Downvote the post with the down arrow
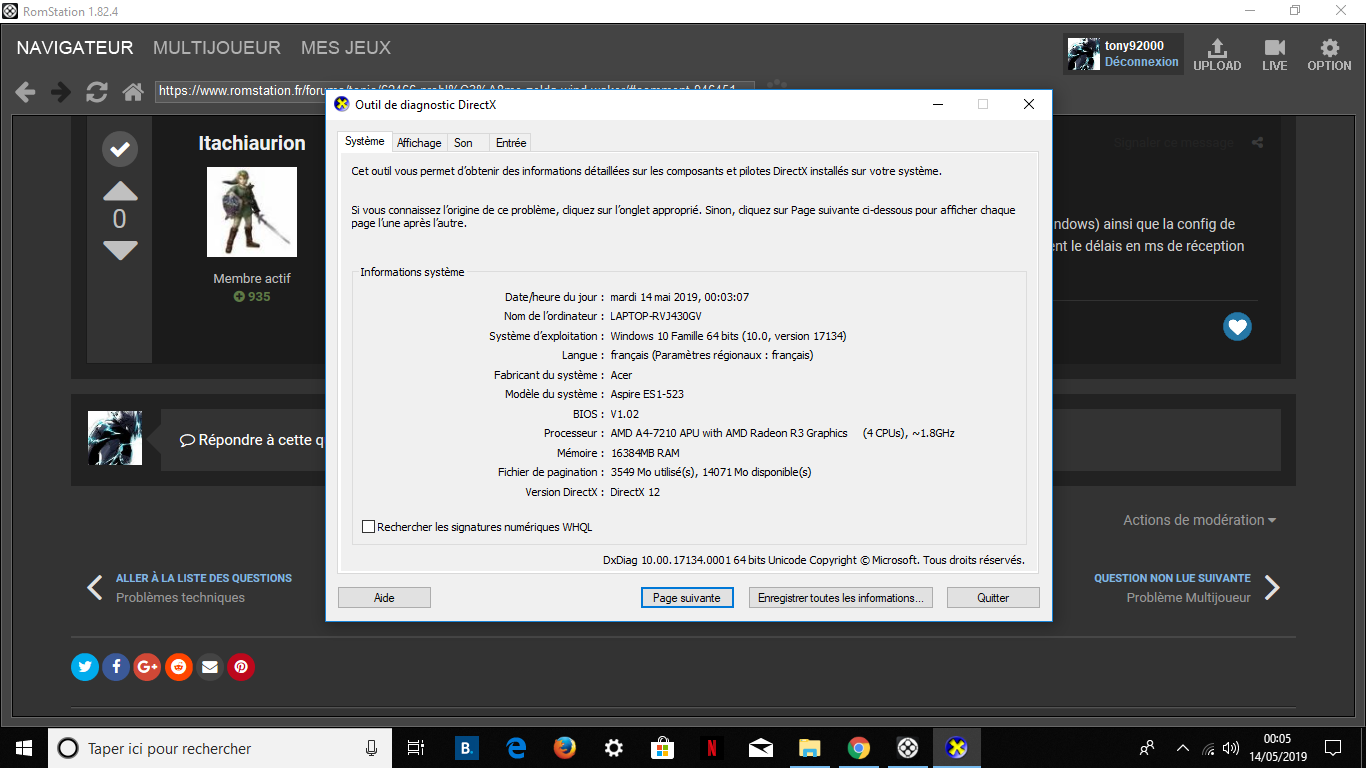This screenshot has width=1366, height=768. click(120, 250)
